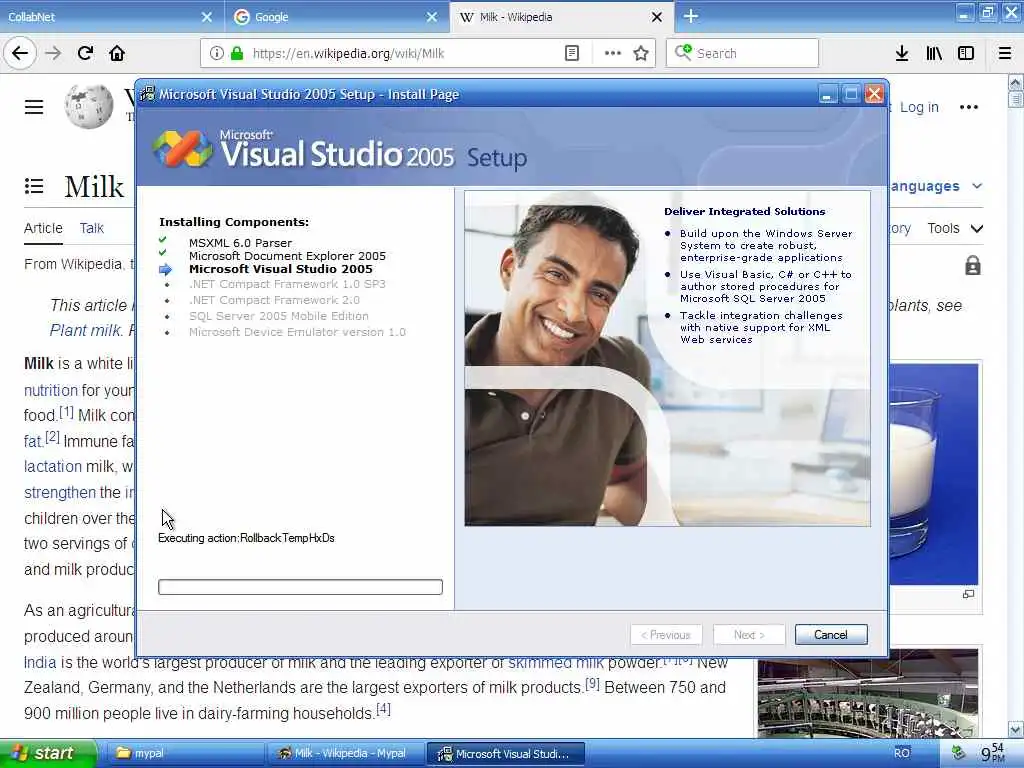1024x768 pixels.
Task: Toggle reader view in address bar
Action: coord(571,53)
